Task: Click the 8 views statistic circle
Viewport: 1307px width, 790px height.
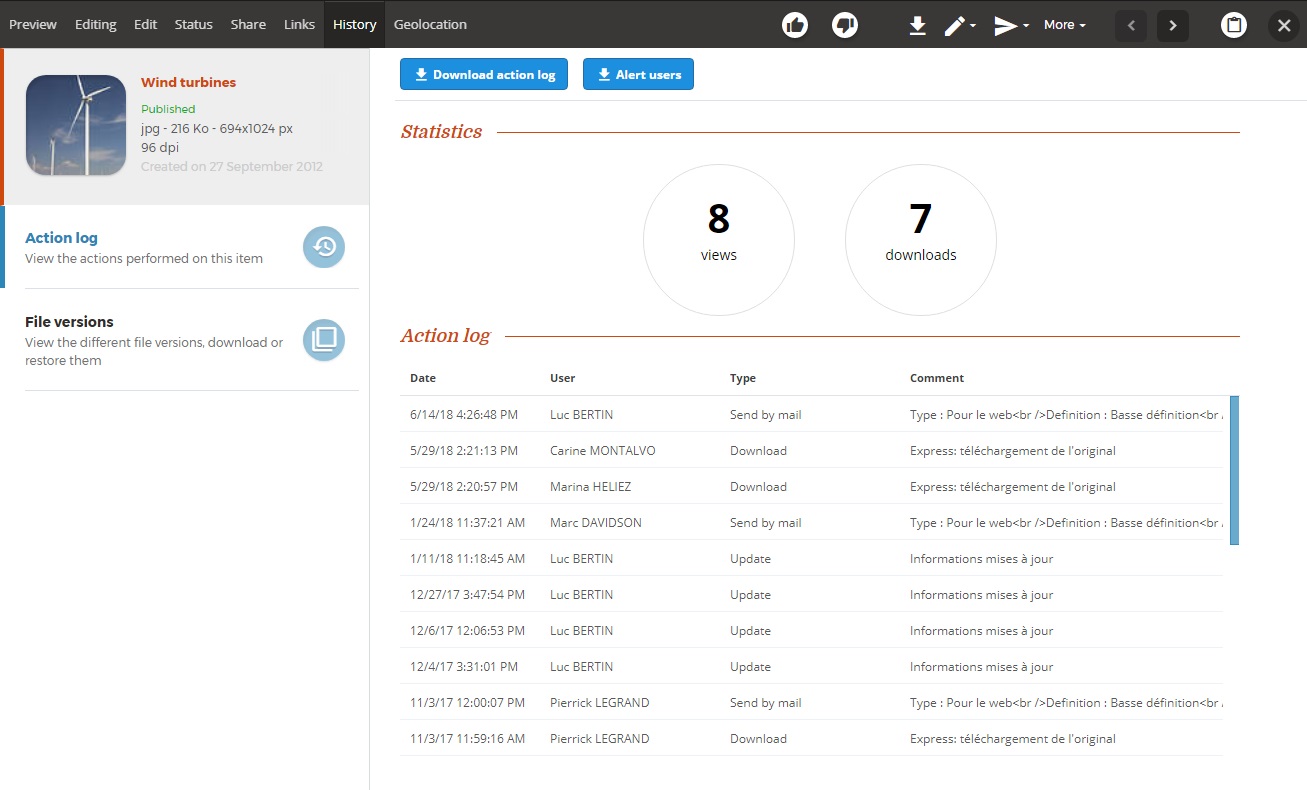Action: pos(719,240)
